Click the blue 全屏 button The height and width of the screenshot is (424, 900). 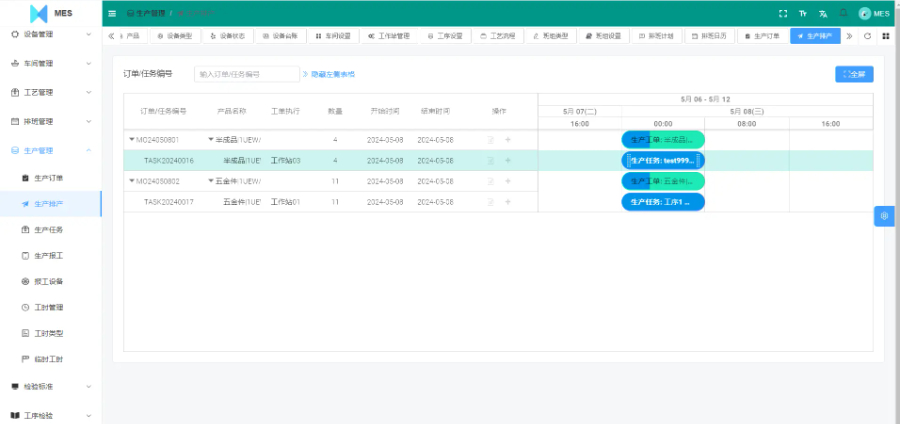point(854,74)
